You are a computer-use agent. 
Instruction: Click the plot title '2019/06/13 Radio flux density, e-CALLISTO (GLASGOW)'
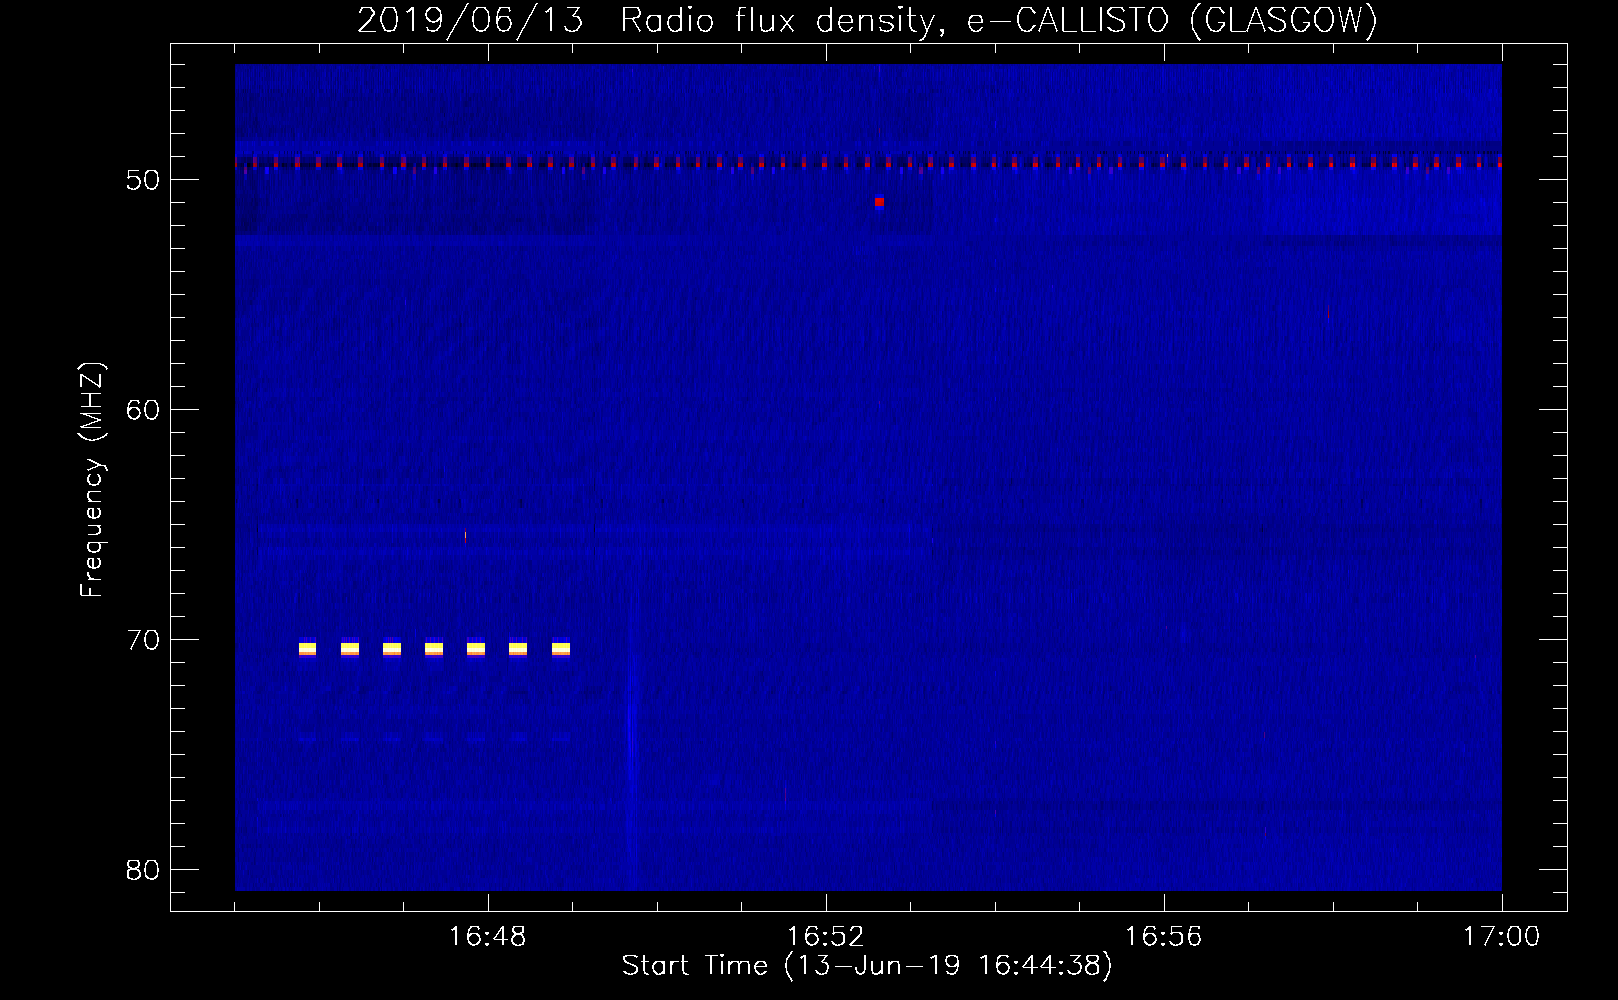pos(867,20)
